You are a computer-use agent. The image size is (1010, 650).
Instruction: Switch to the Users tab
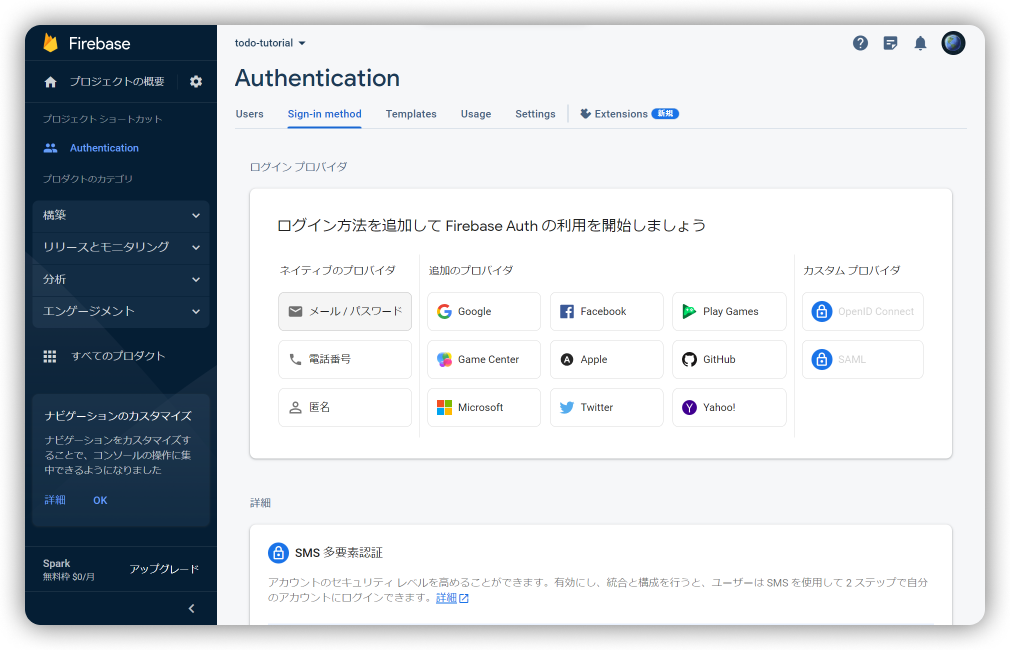point(249,114)
